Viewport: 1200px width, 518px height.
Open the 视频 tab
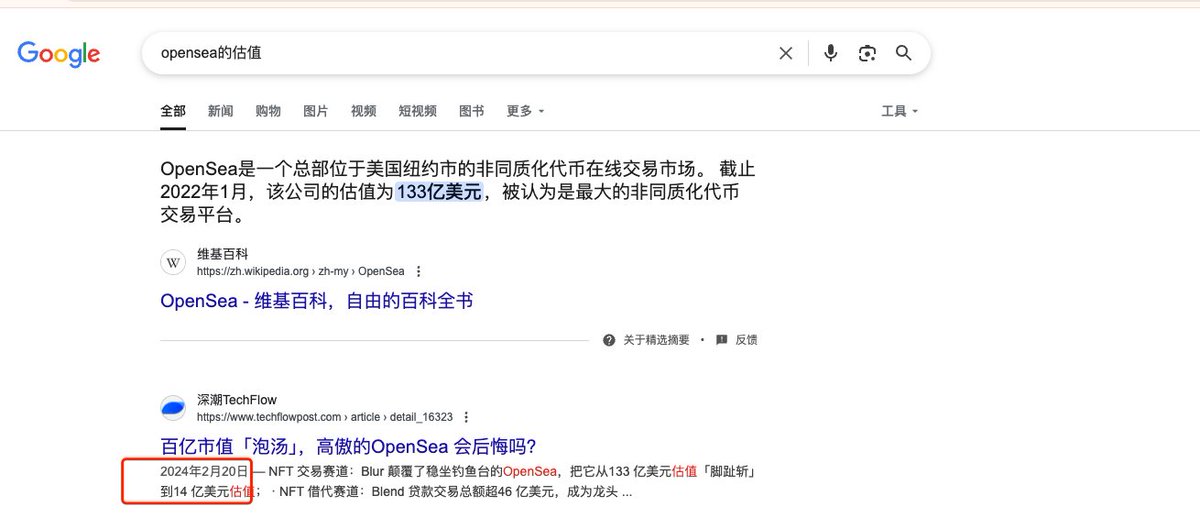tap(363, 111)
